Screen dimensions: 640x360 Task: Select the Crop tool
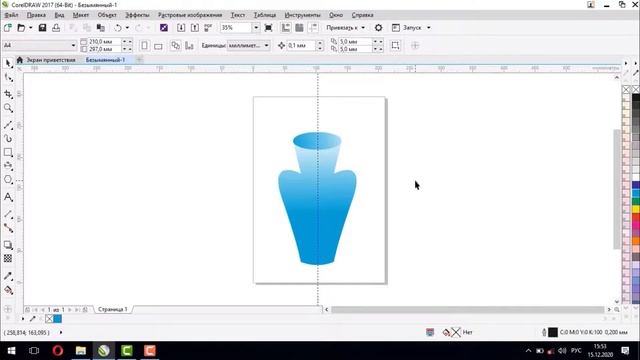point(8,94)
